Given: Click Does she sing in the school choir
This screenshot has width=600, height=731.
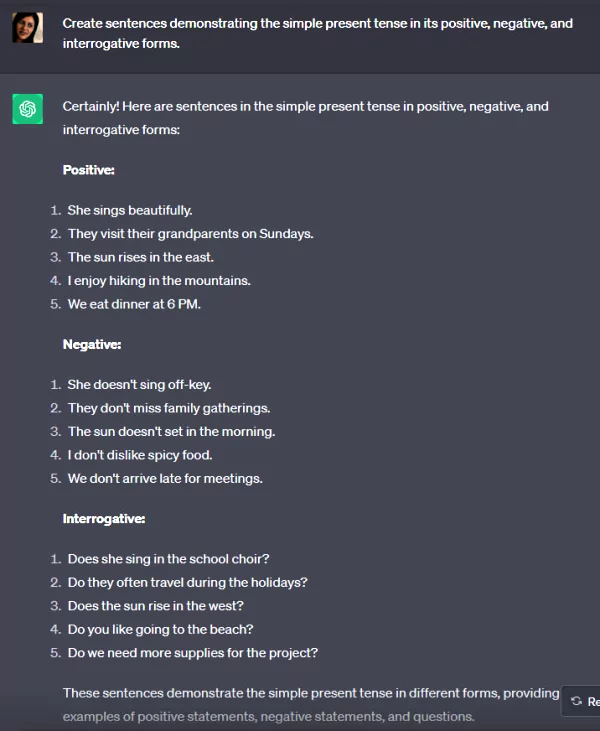Looking at the screenshot, I should click(x=168, y=559).
